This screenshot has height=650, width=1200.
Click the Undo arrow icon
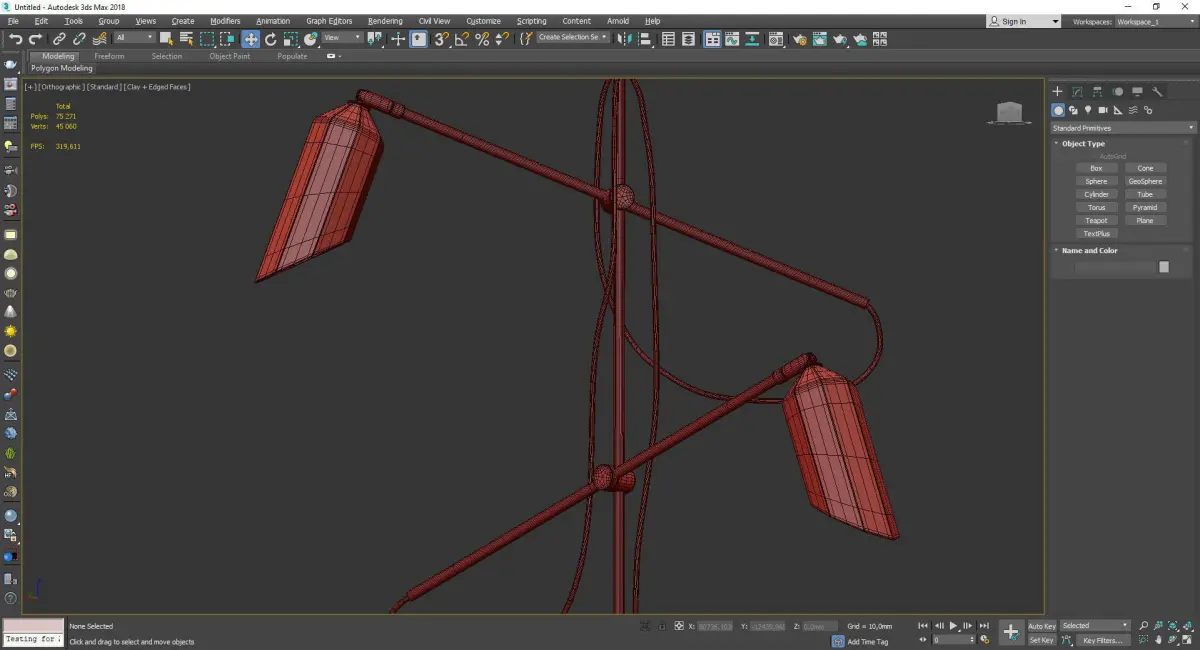tap(16, 39)
